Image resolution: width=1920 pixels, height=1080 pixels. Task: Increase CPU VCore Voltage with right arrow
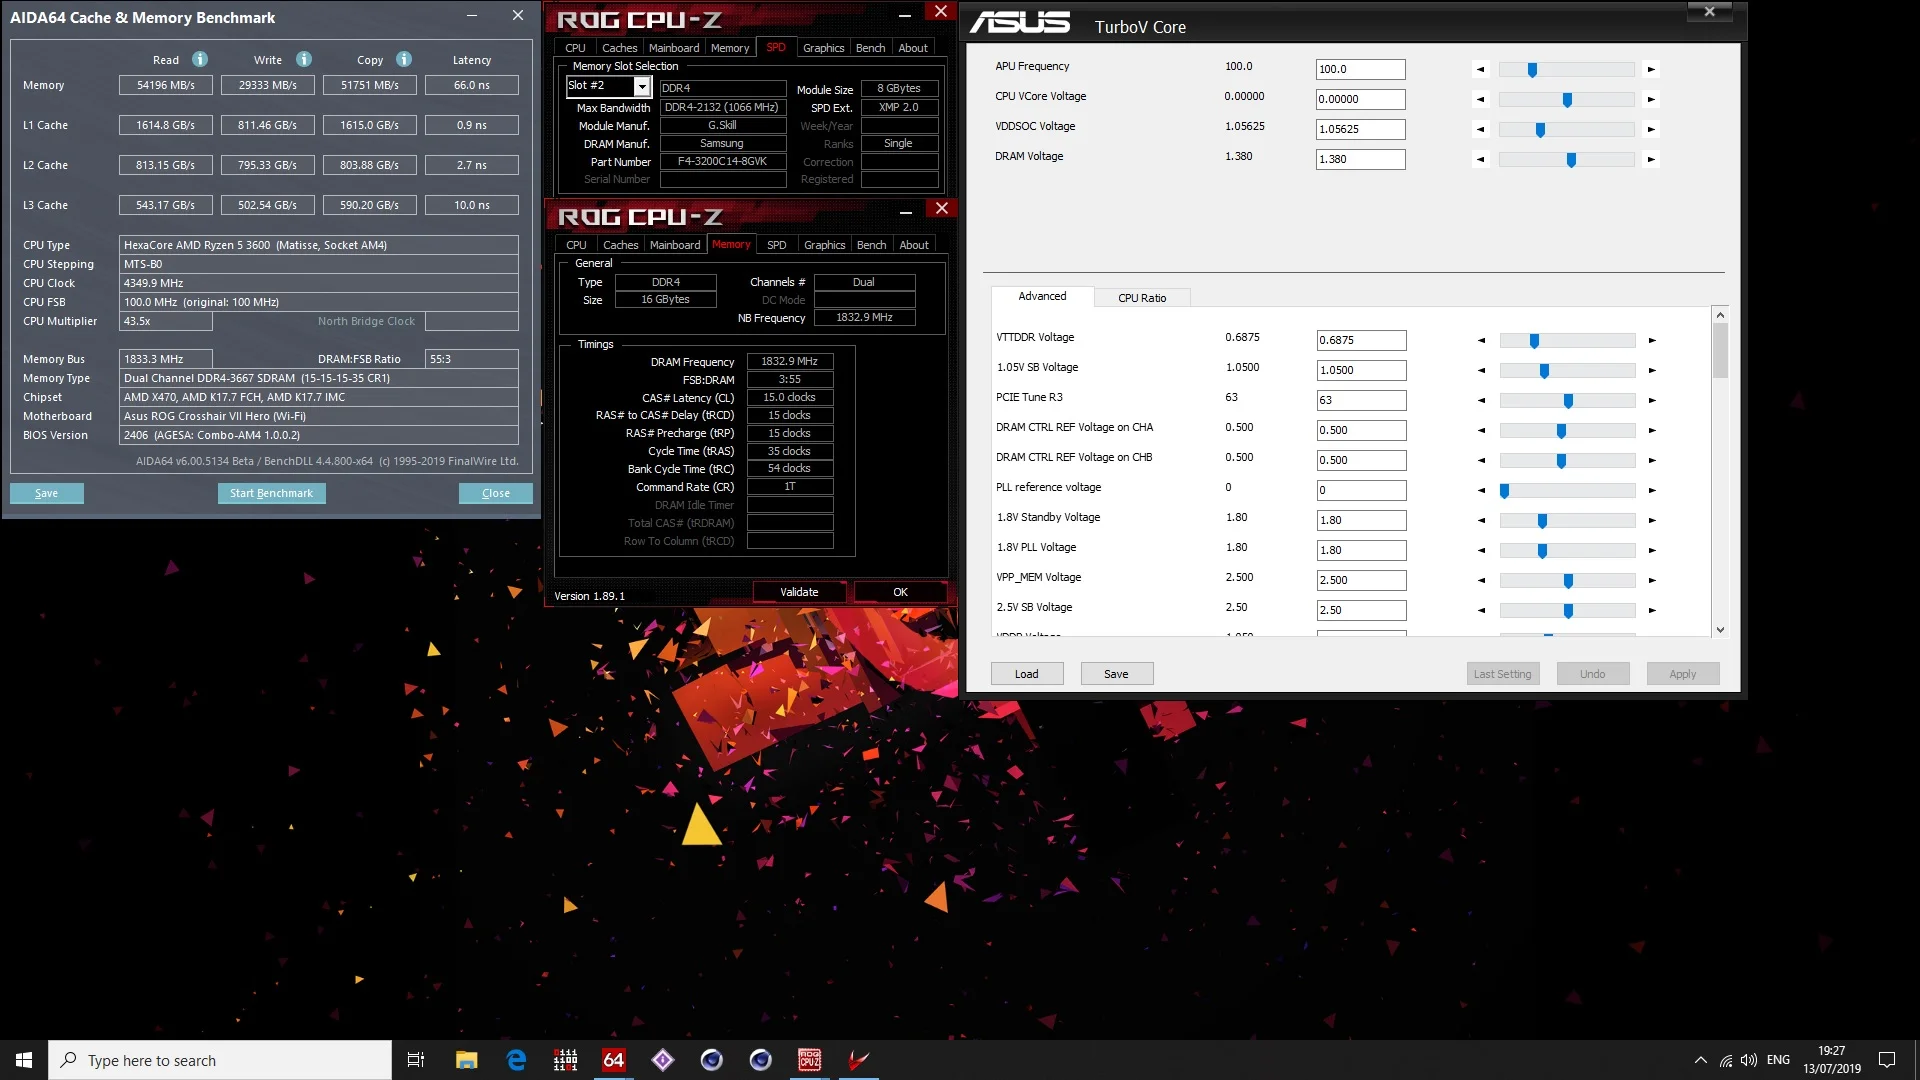click(x=1651, y=99)
